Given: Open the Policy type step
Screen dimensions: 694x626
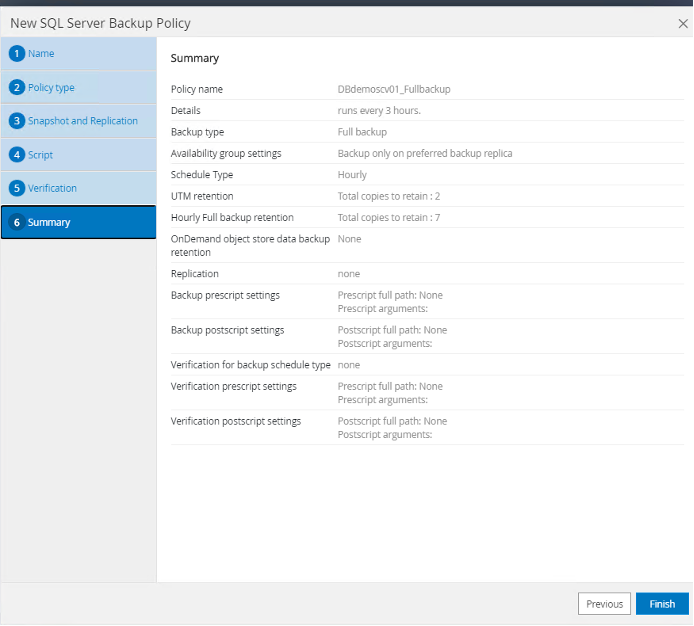Looking at the screenshot, I should pyautogui.click(x=51, y=87).
